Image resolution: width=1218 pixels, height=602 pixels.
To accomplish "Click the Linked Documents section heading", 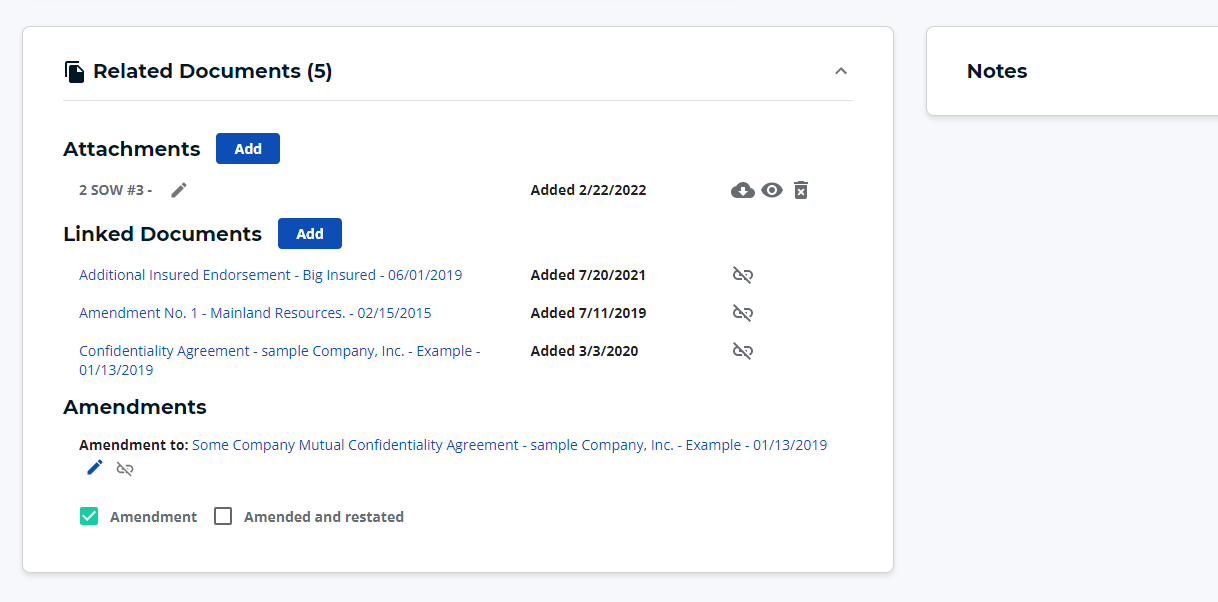I will [x=162, y=234].
